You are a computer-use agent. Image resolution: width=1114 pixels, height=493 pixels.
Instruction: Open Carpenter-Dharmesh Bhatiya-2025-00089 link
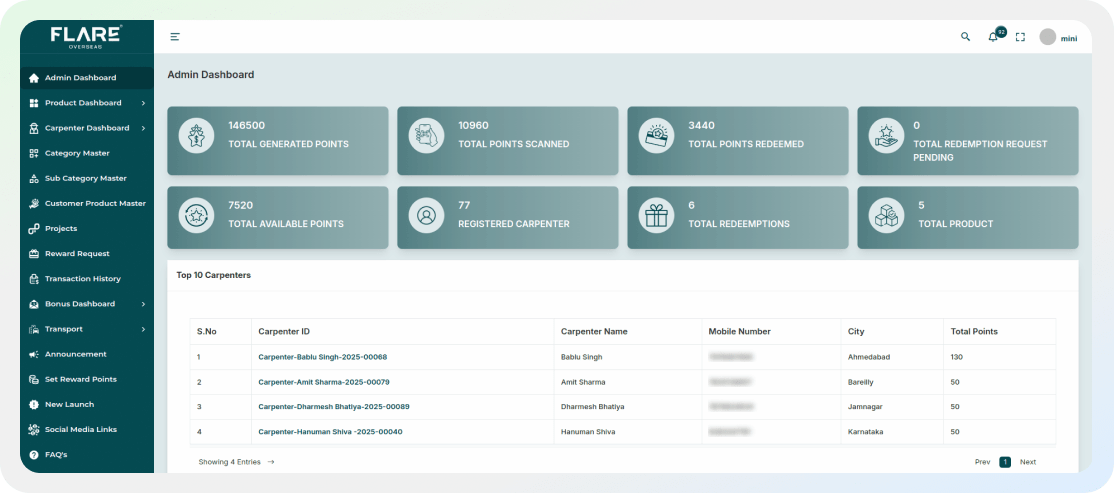click(x=334, y=407)
